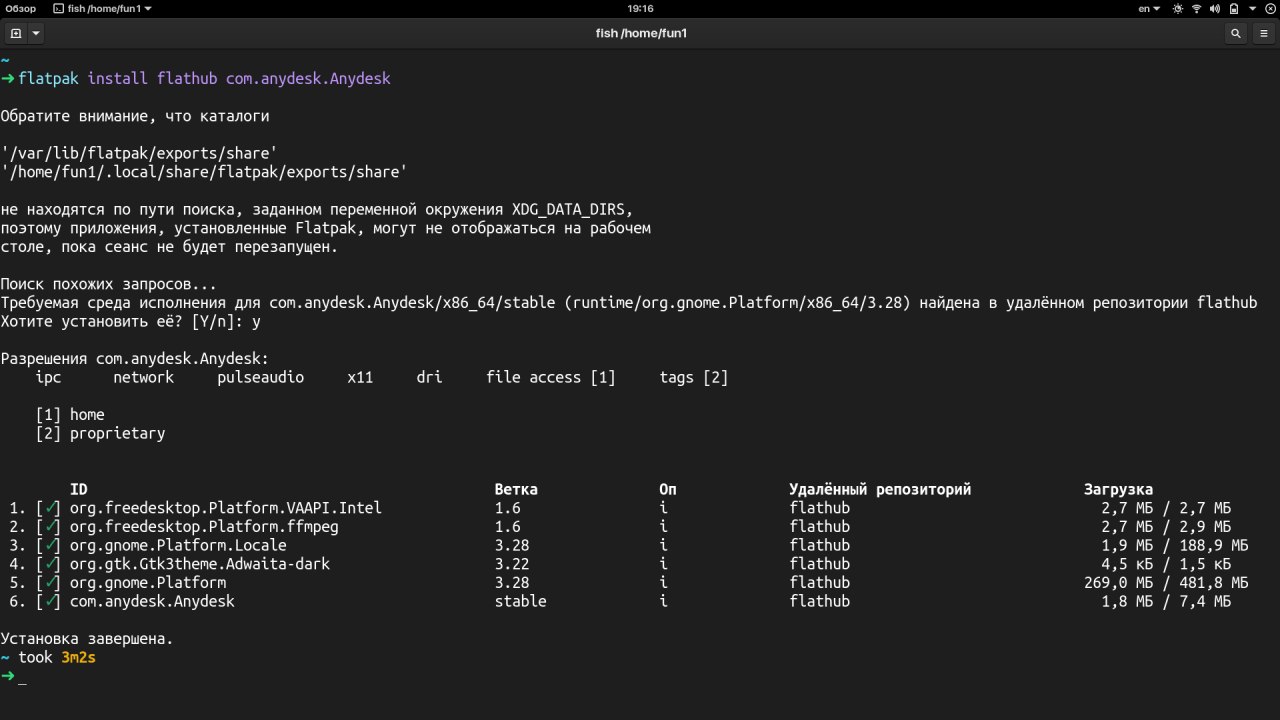This screenshot has width=1280, height=720.
Task: Click the com.anydesk.Anydesk argument in command
Action: pos(309,78)
